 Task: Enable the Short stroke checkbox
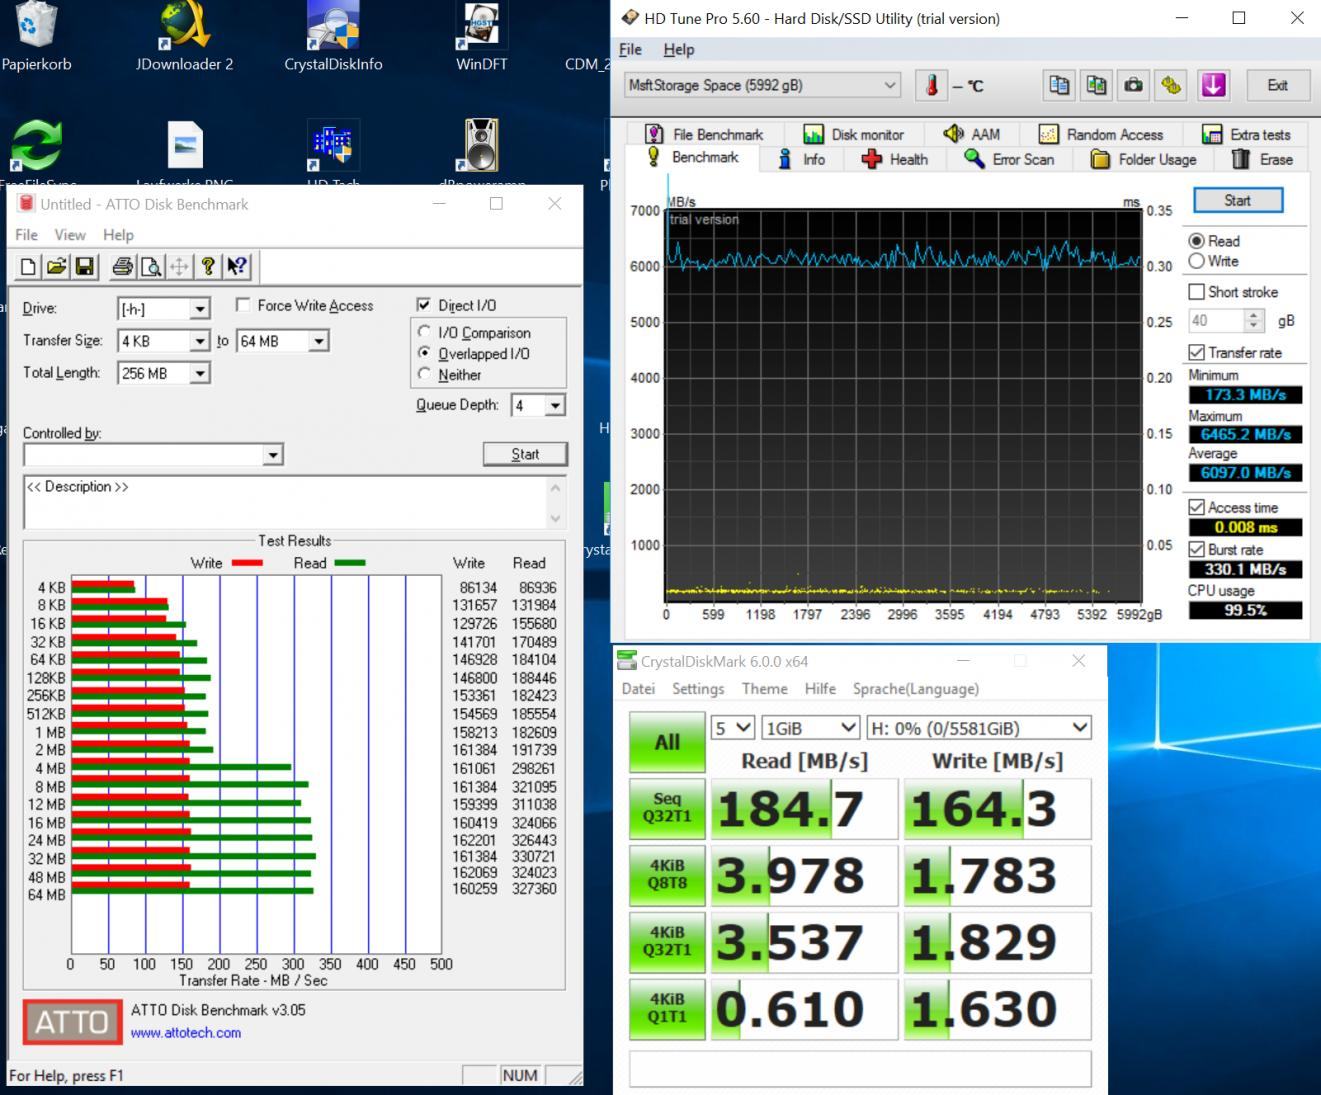pyautogui.click(x=1196, y=292)
